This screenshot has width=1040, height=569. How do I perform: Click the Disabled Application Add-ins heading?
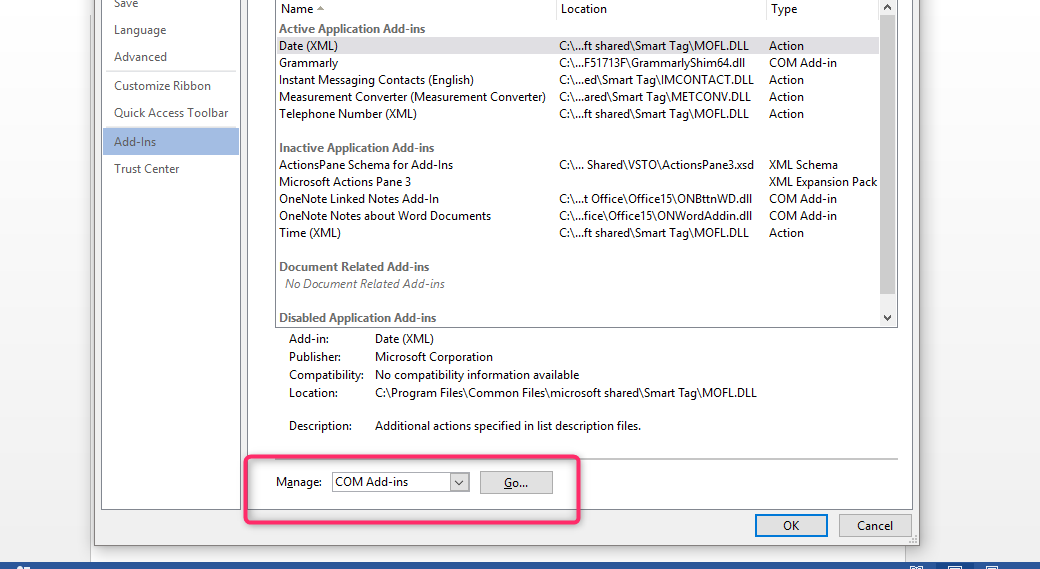tap(357, 318)
